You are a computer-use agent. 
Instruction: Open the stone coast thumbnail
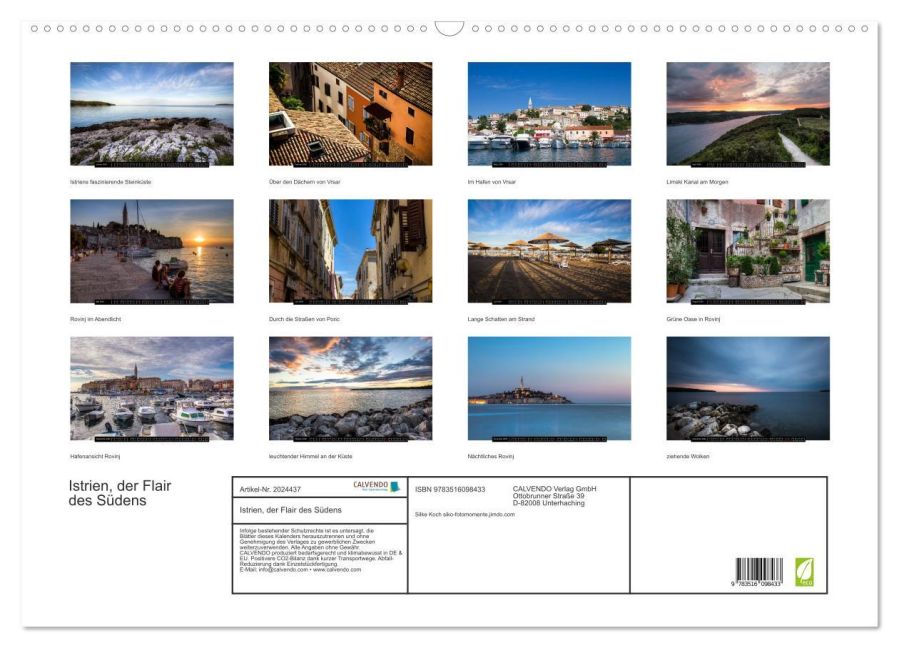(x=152, y=114)
